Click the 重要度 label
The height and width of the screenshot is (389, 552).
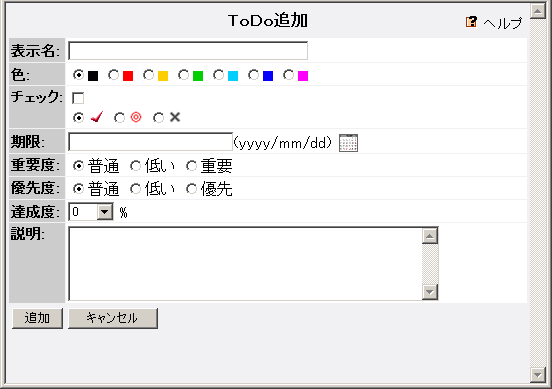35,165
